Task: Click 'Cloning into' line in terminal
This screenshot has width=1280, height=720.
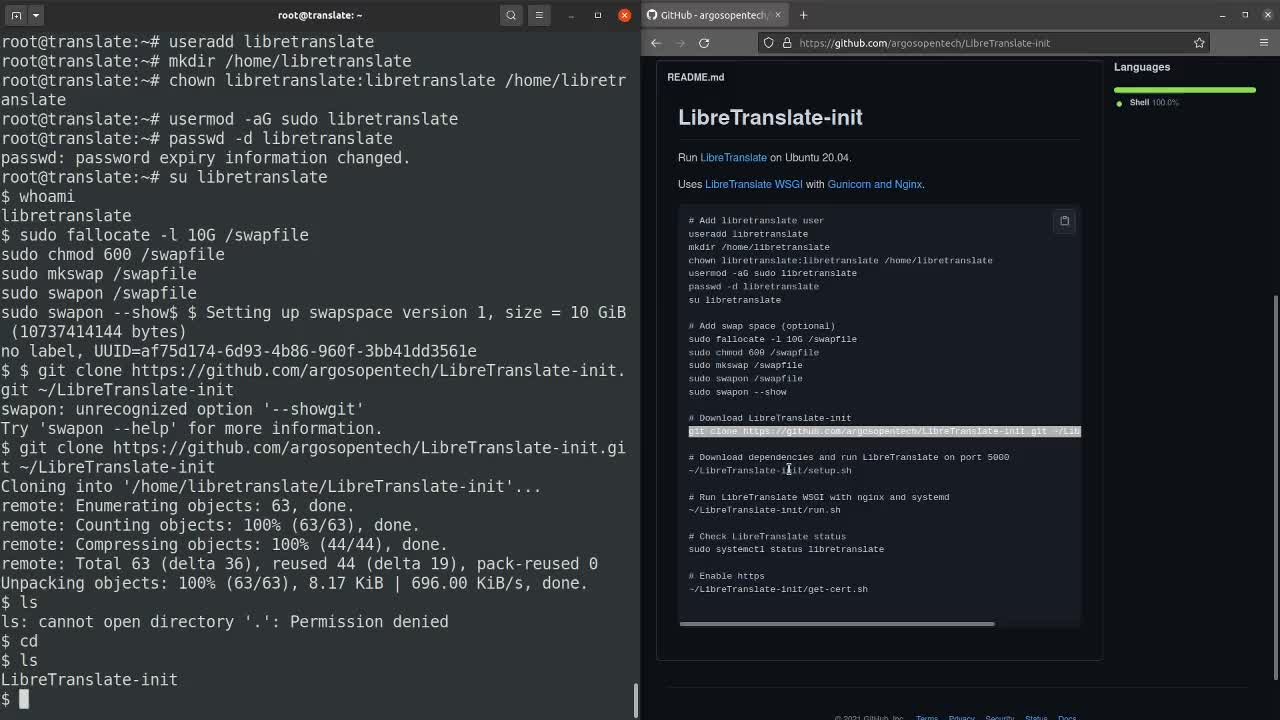Action: [x=270, y=487]
